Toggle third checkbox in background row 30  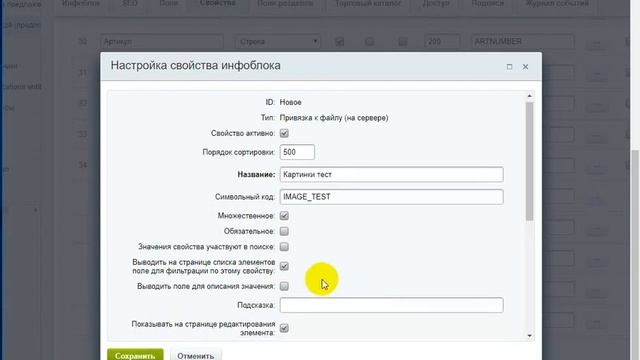coord(402,42)
